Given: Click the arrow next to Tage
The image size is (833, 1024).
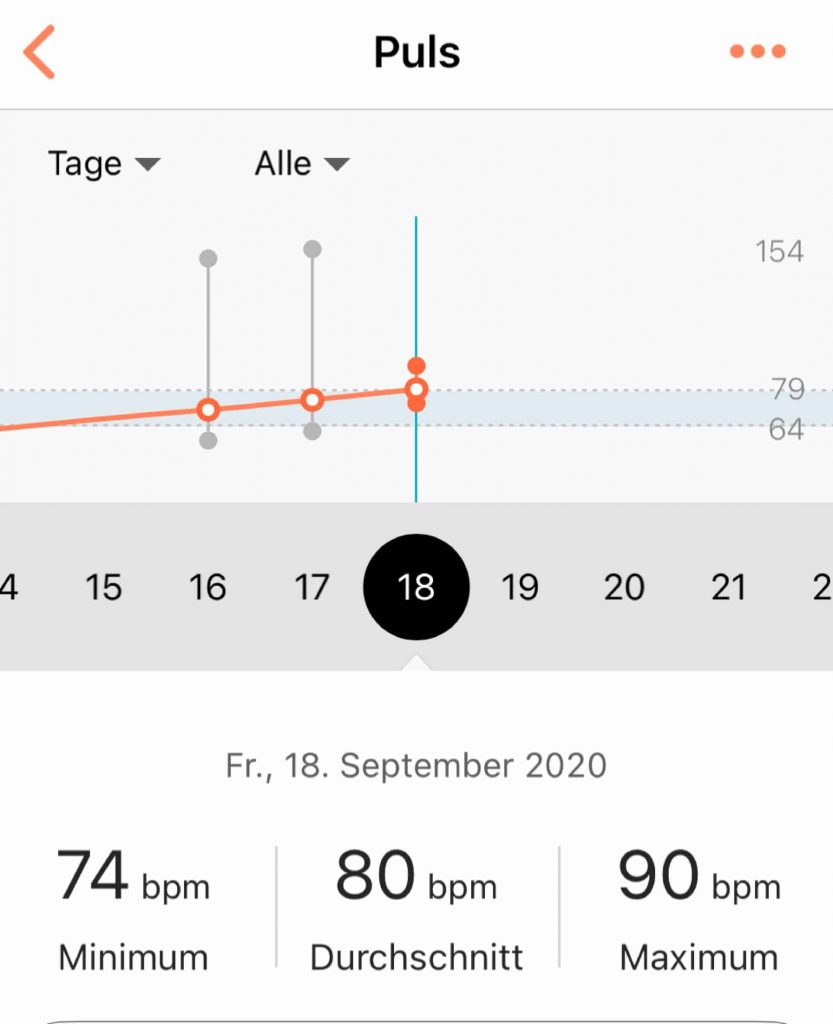Looking at the screenshot, I should pos(148,164).
